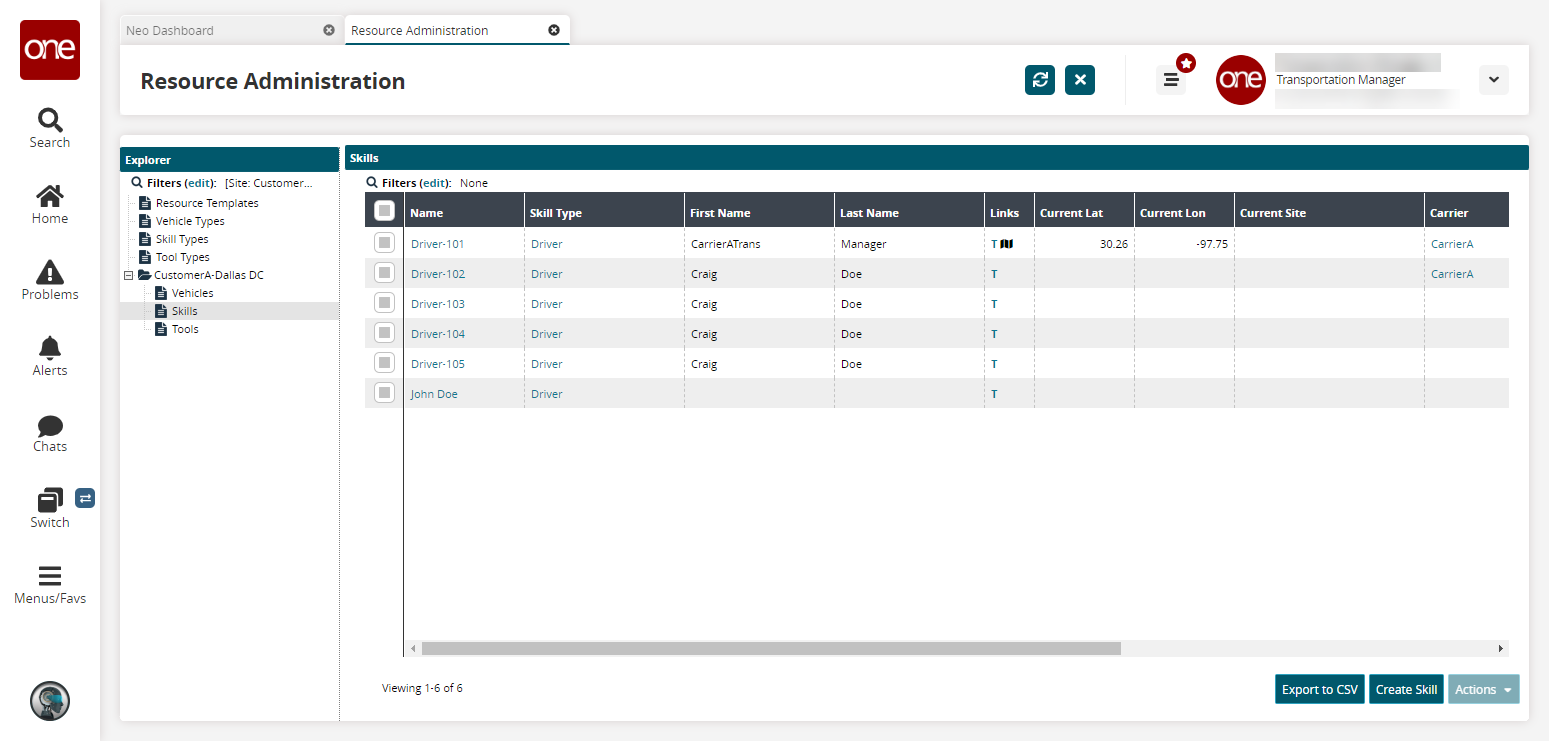Open the Alerts bell icon
The image size is (1549, 741).
pos(49,348)
